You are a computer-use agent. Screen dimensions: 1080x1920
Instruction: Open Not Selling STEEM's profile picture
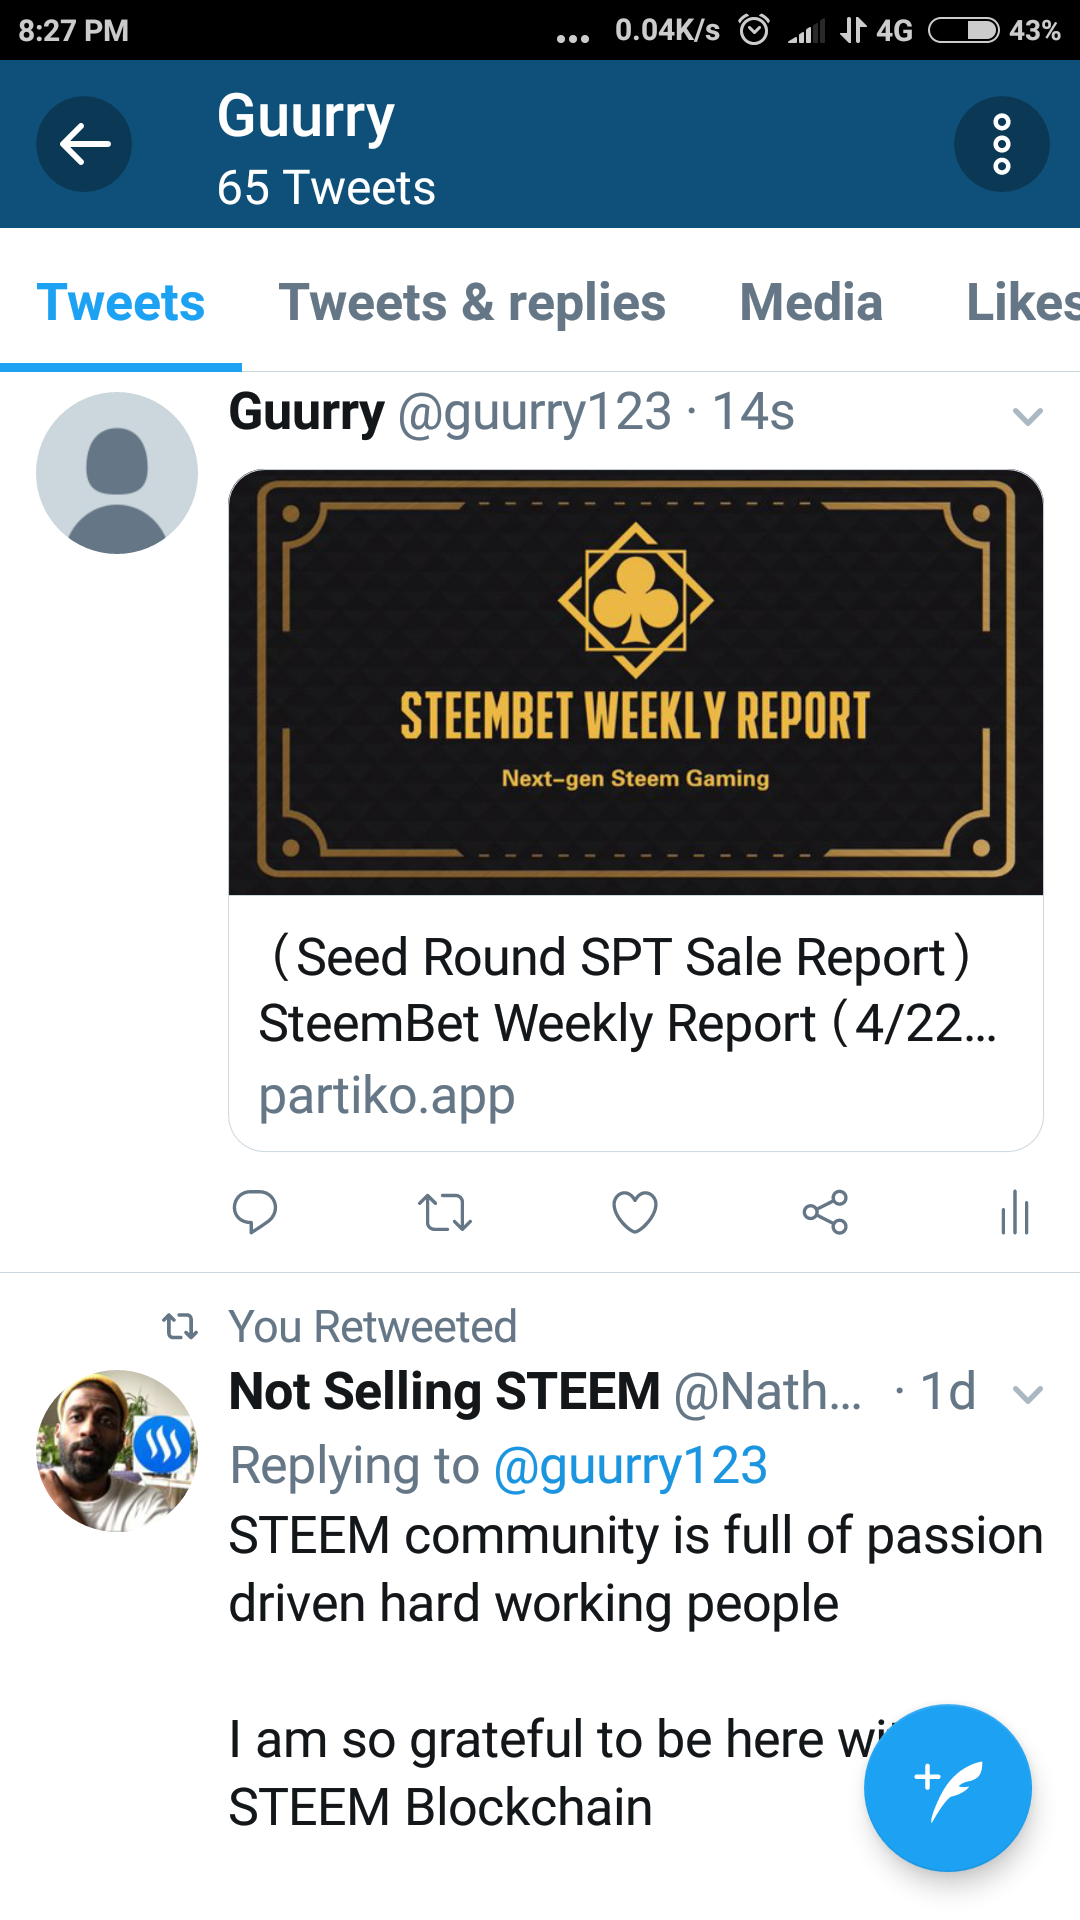(x=117, y=1450)
